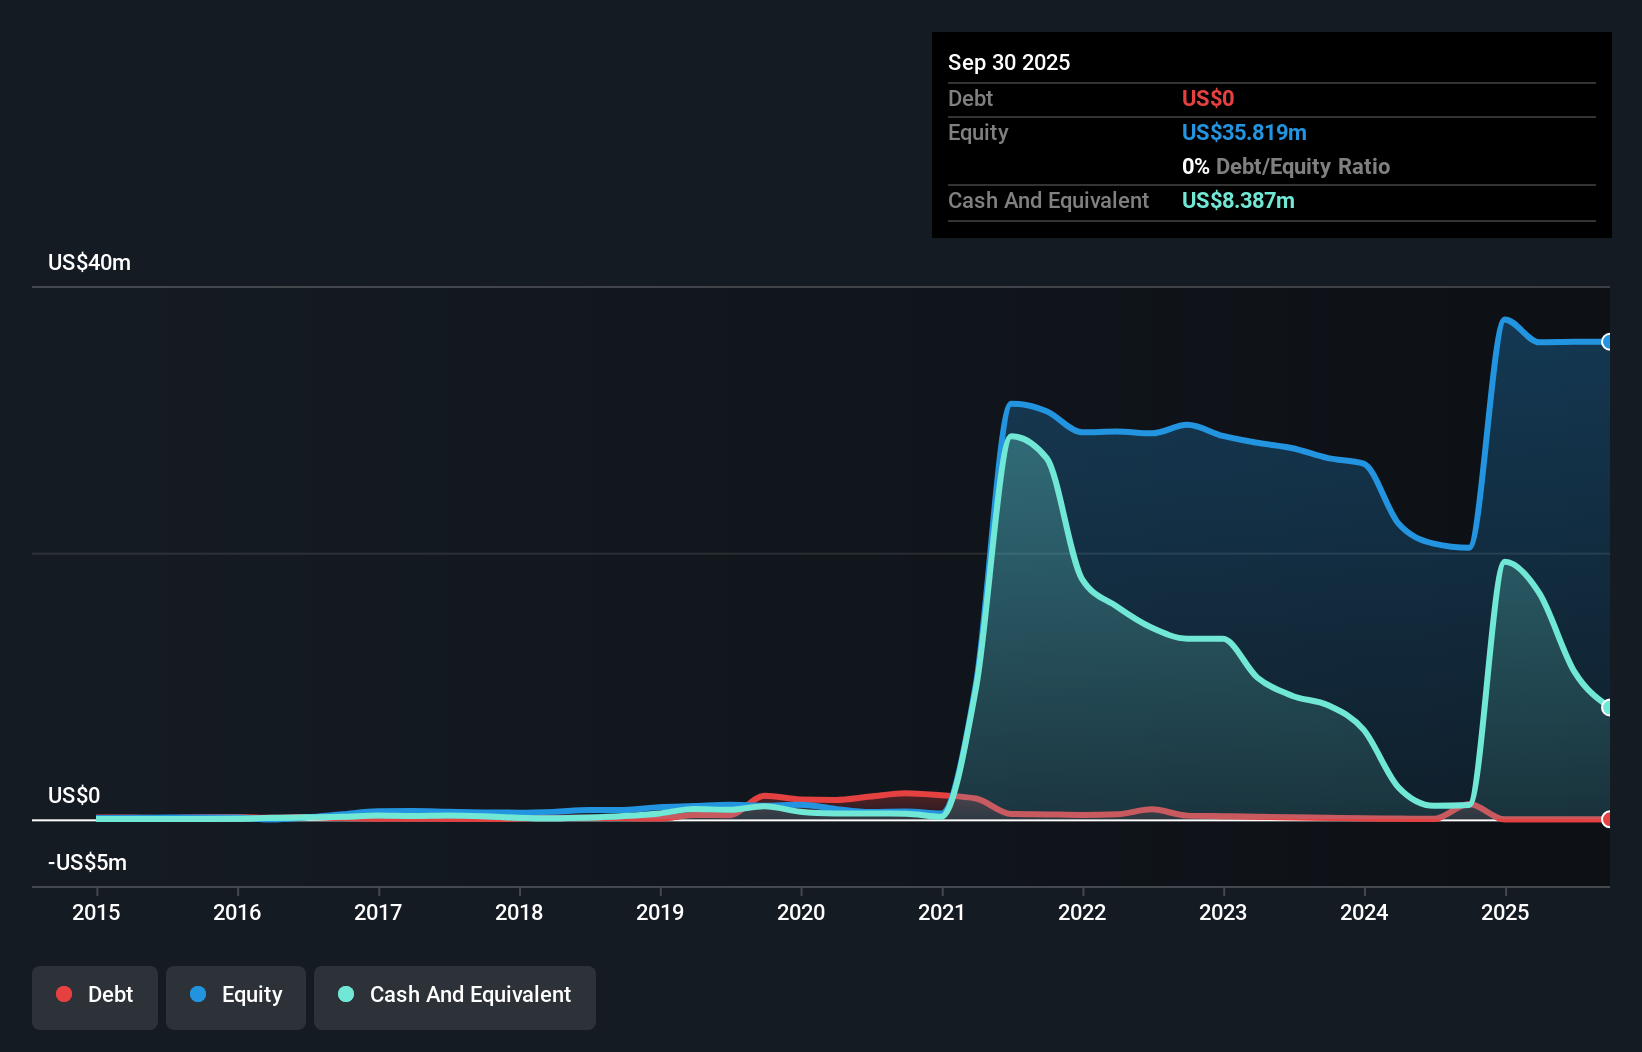Expand the Cash And Equivalent tooltip row
This screenshot has width=1642, height=1052.
click(x=1048, y=200)
